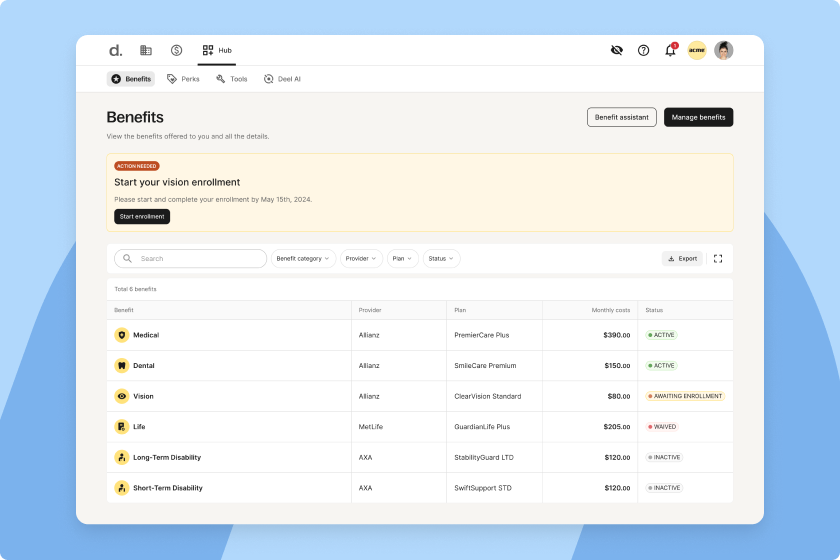The height and width of the screenshot is (560, 840).
Task: Open the Short-Term Disability row
Action: tap(420, 488)
